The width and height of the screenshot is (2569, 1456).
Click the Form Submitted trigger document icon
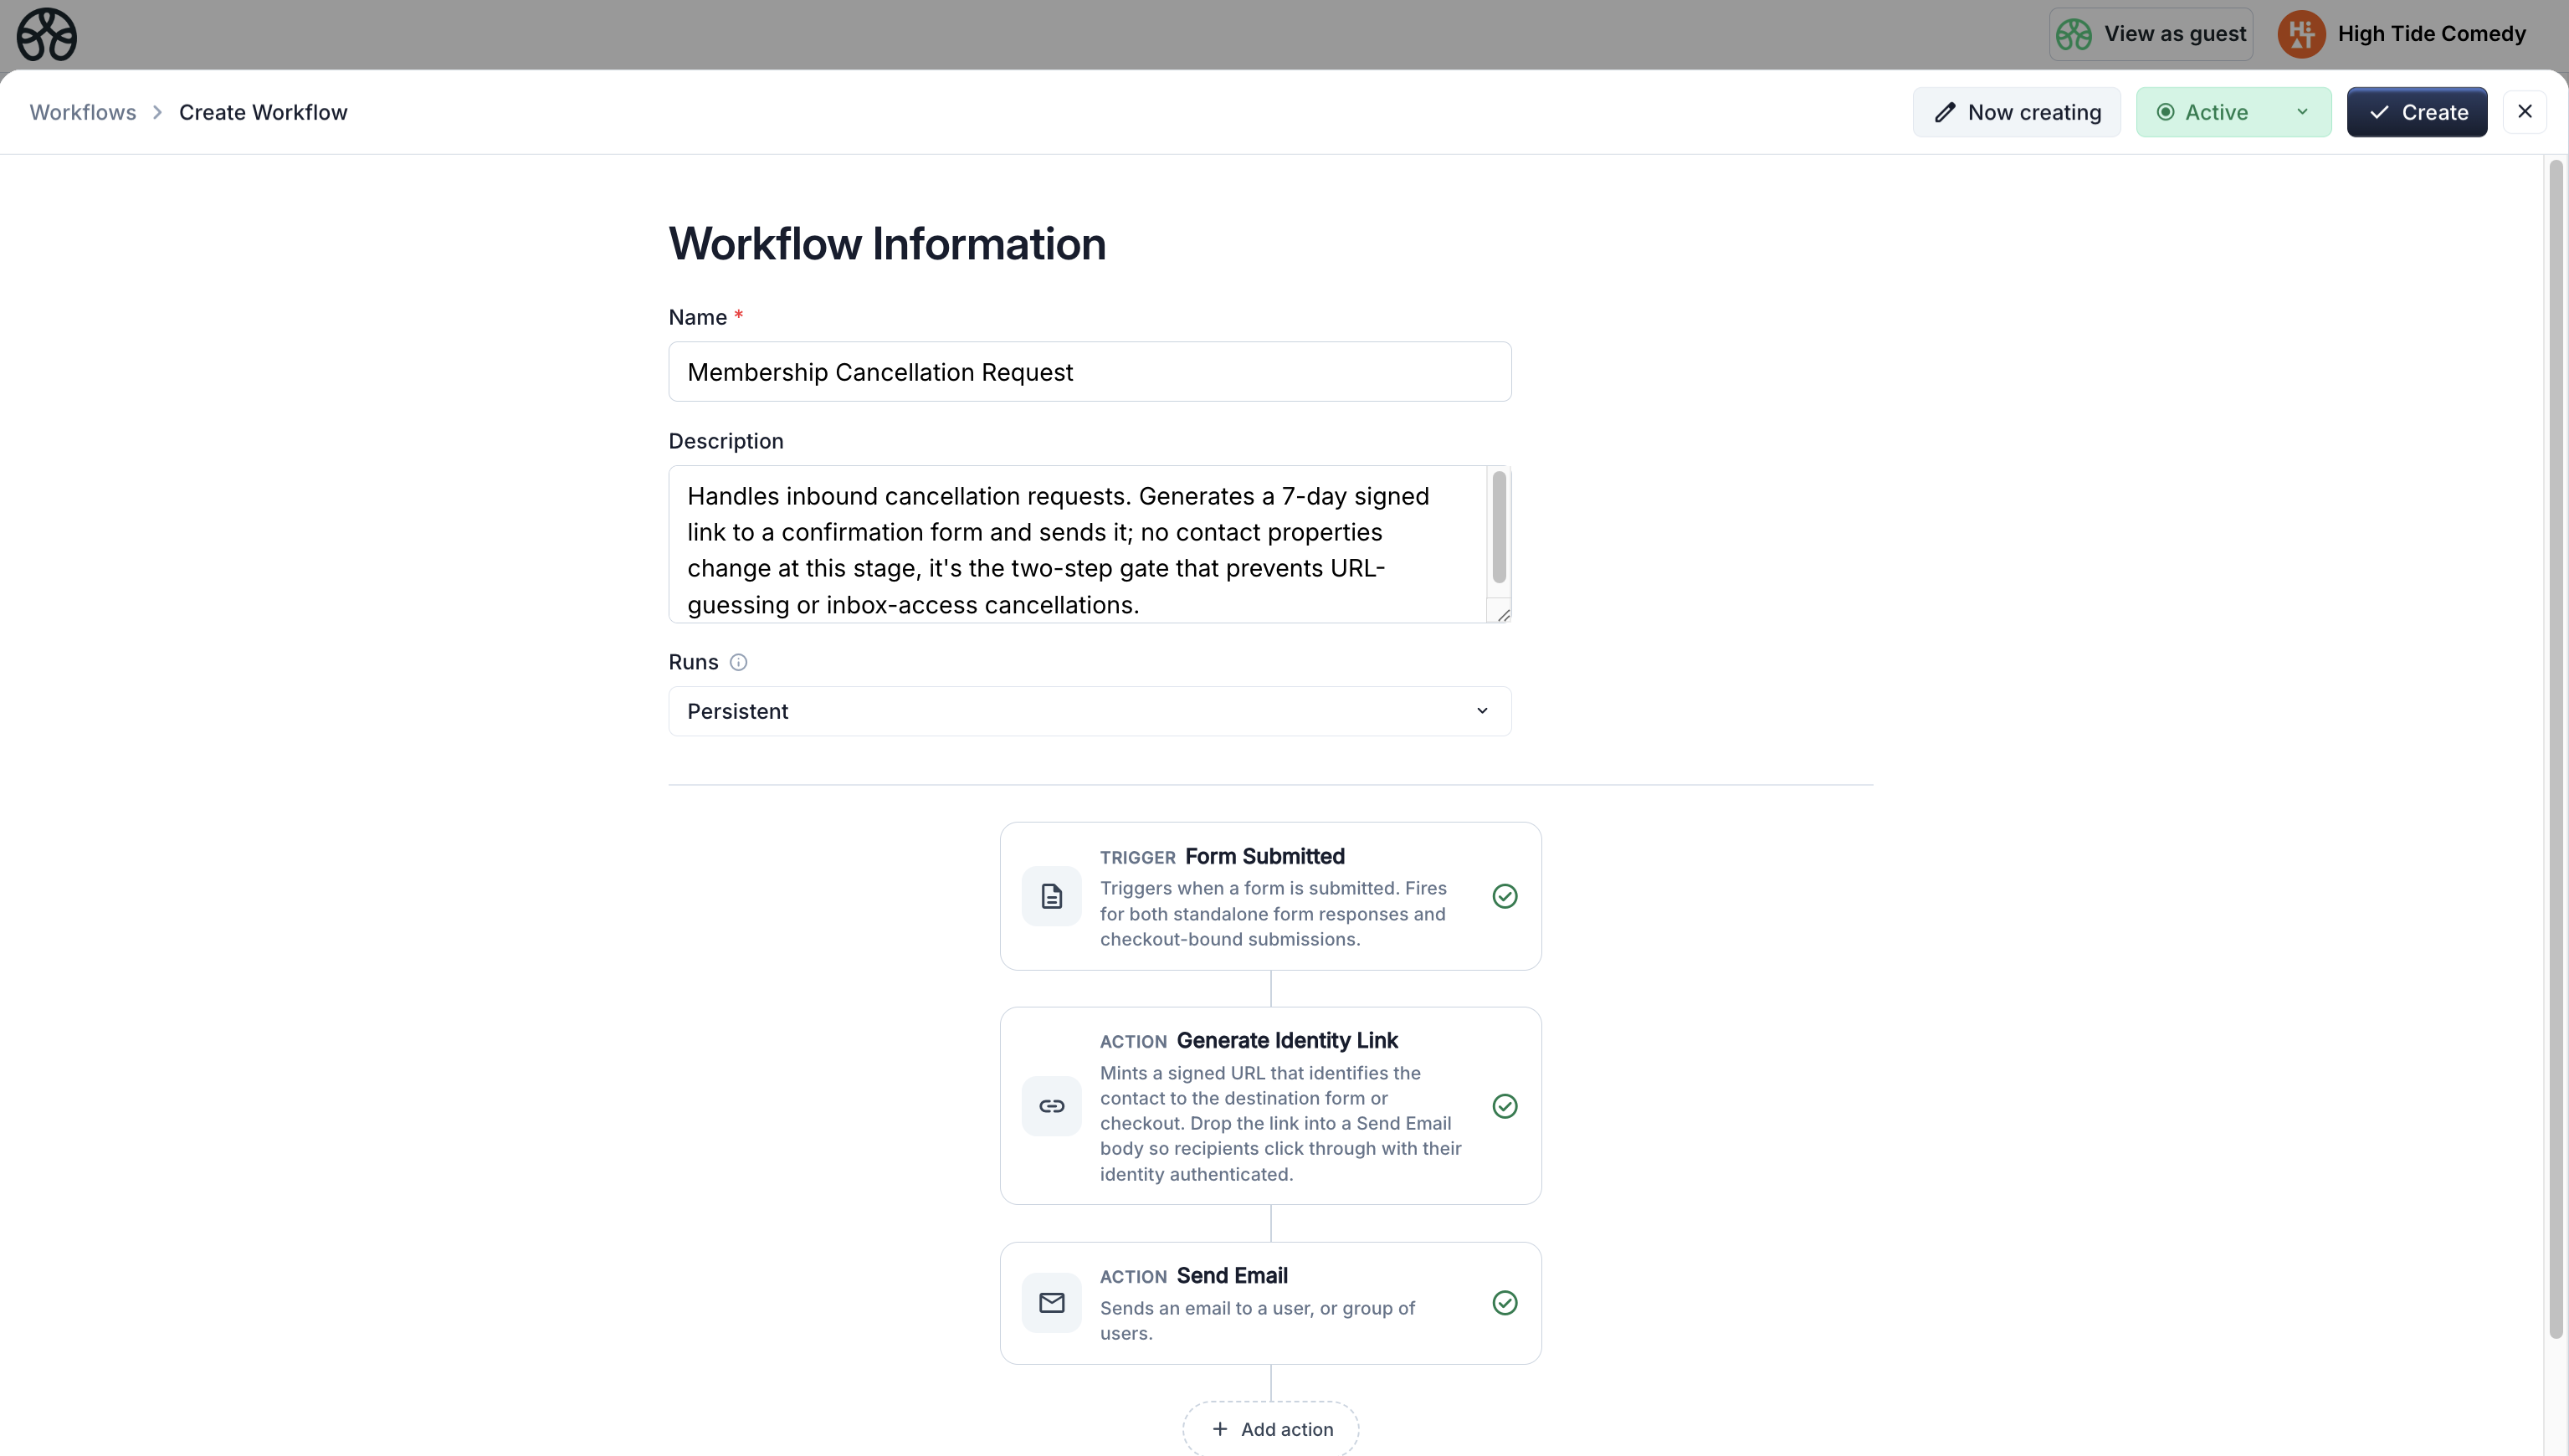tap(1051, 896)
